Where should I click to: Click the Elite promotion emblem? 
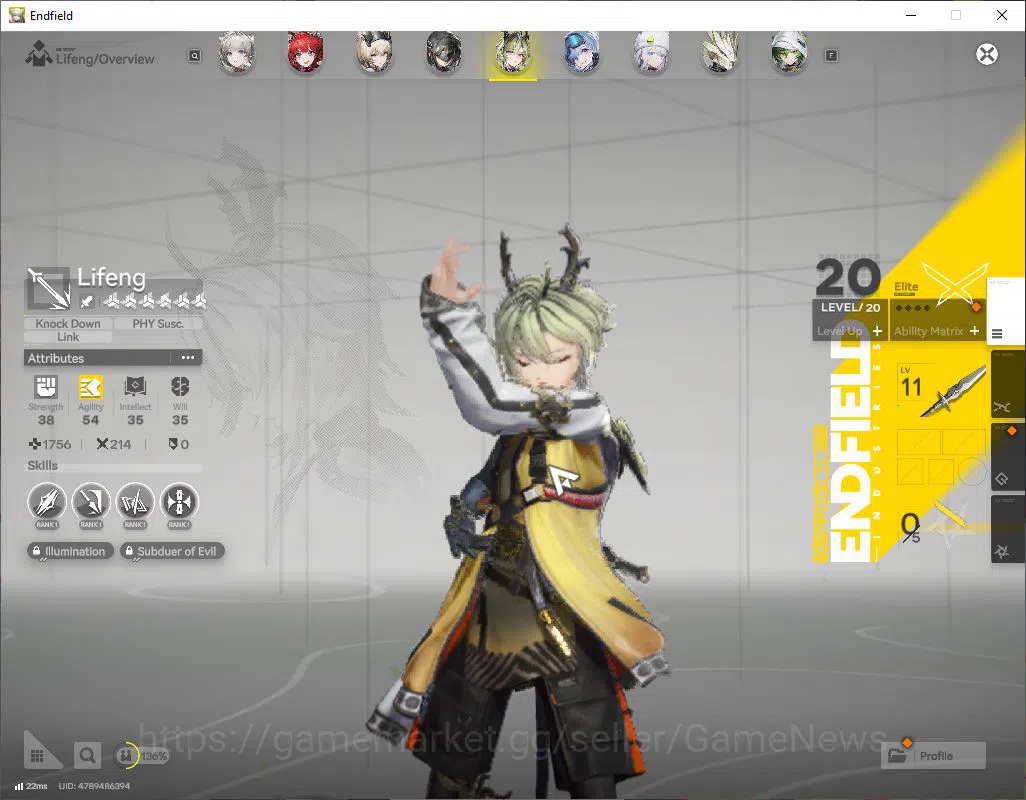click(955, 283)
